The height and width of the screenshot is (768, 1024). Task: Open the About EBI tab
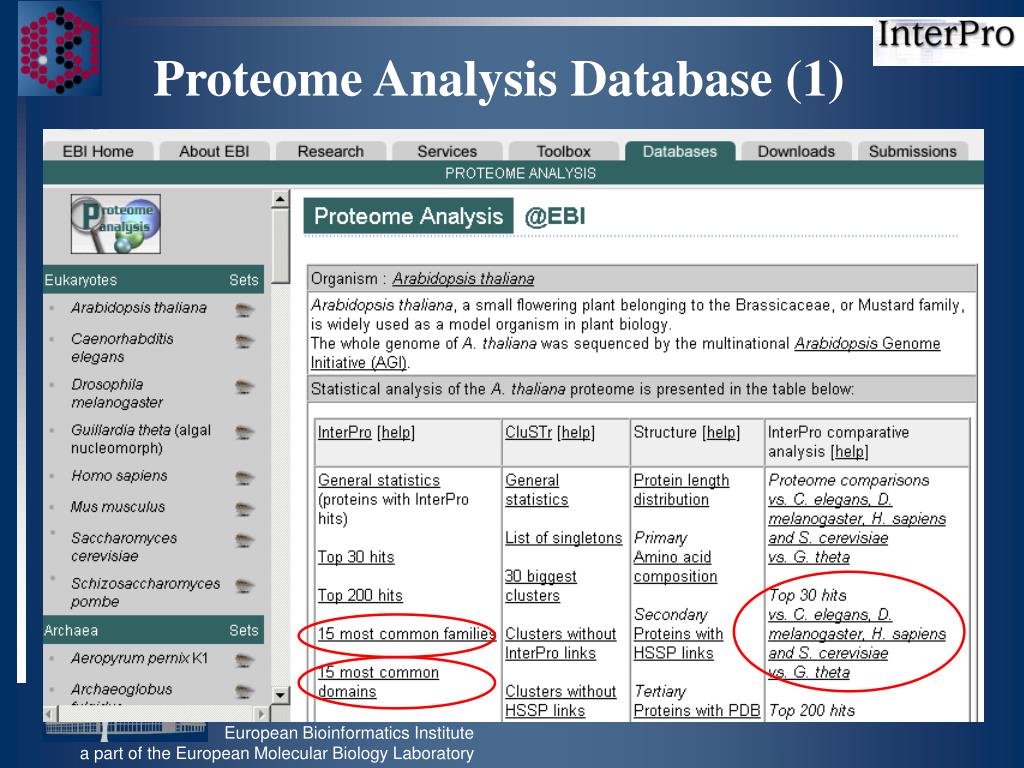pos(214,152)
